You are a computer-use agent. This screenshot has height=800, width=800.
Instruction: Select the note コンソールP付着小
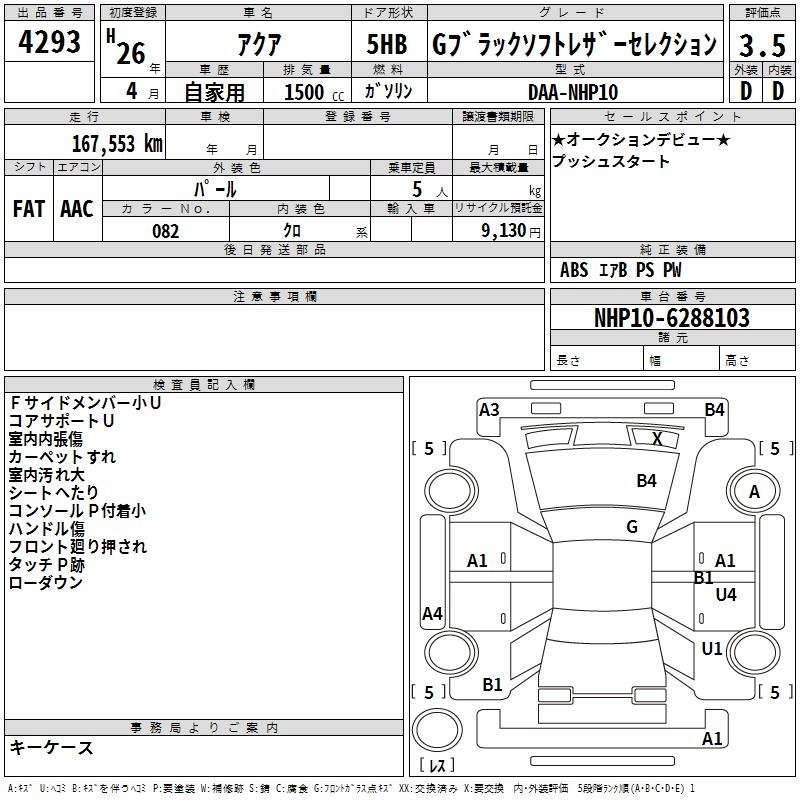[x=77, y=511]
